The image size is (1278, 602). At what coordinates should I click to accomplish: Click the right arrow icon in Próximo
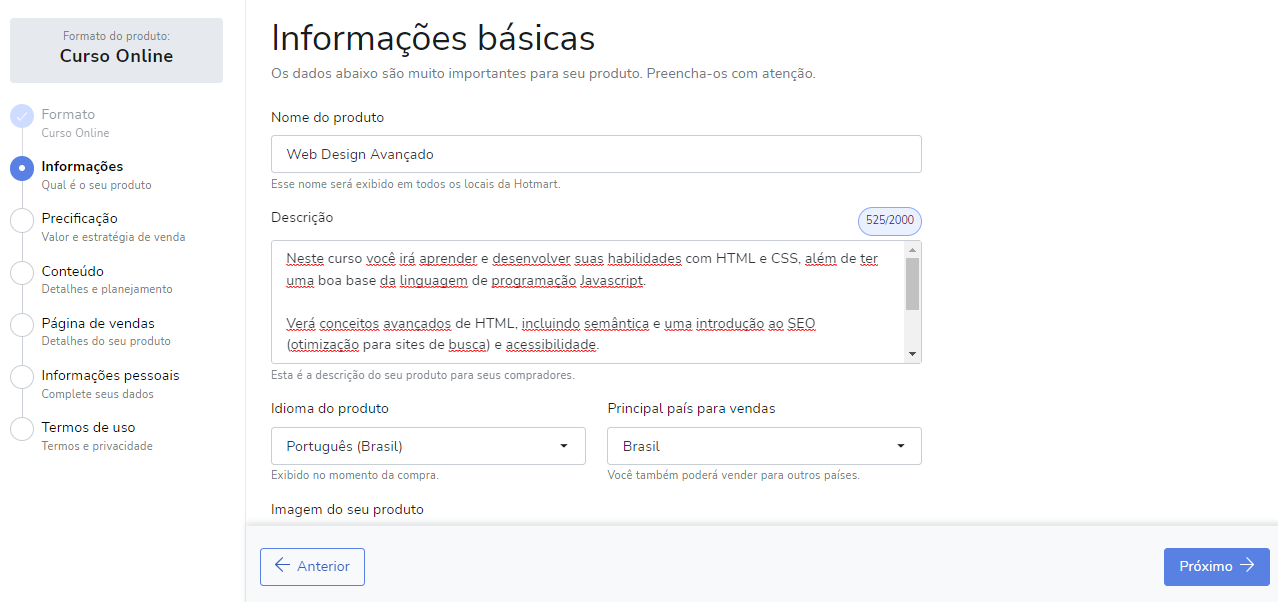pos(1246,566)
